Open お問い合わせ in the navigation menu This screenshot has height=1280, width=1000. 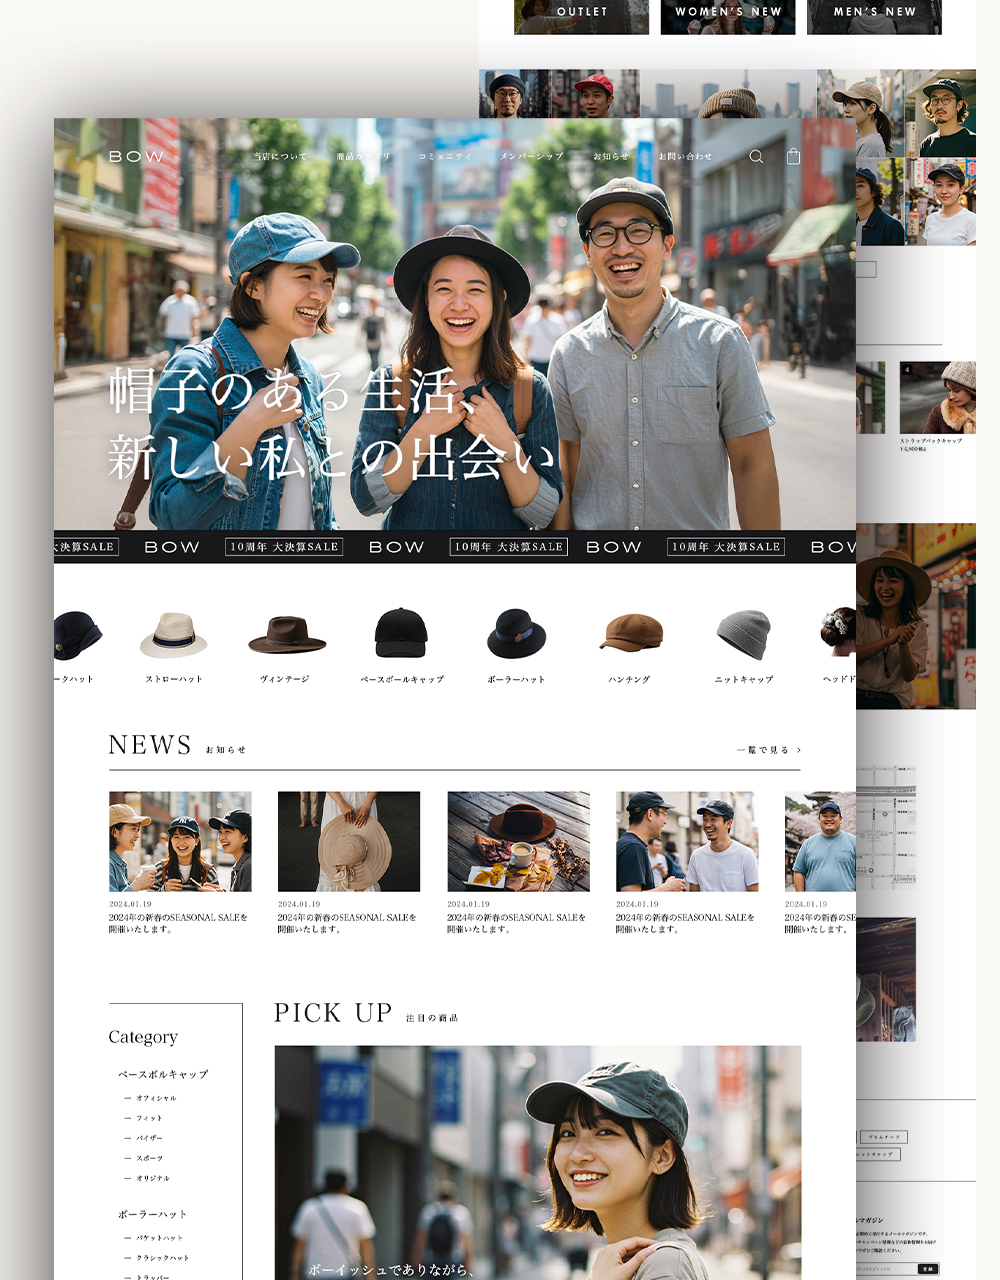[685, 157]
